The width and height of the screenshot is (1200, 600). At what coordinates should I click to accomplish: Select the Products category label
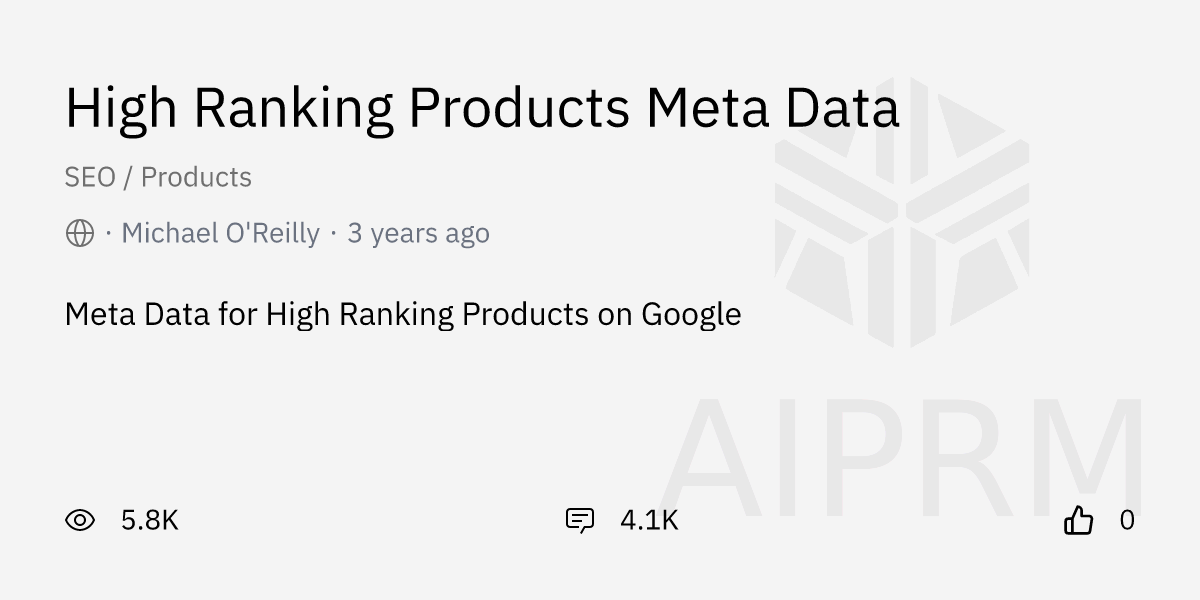196,178
